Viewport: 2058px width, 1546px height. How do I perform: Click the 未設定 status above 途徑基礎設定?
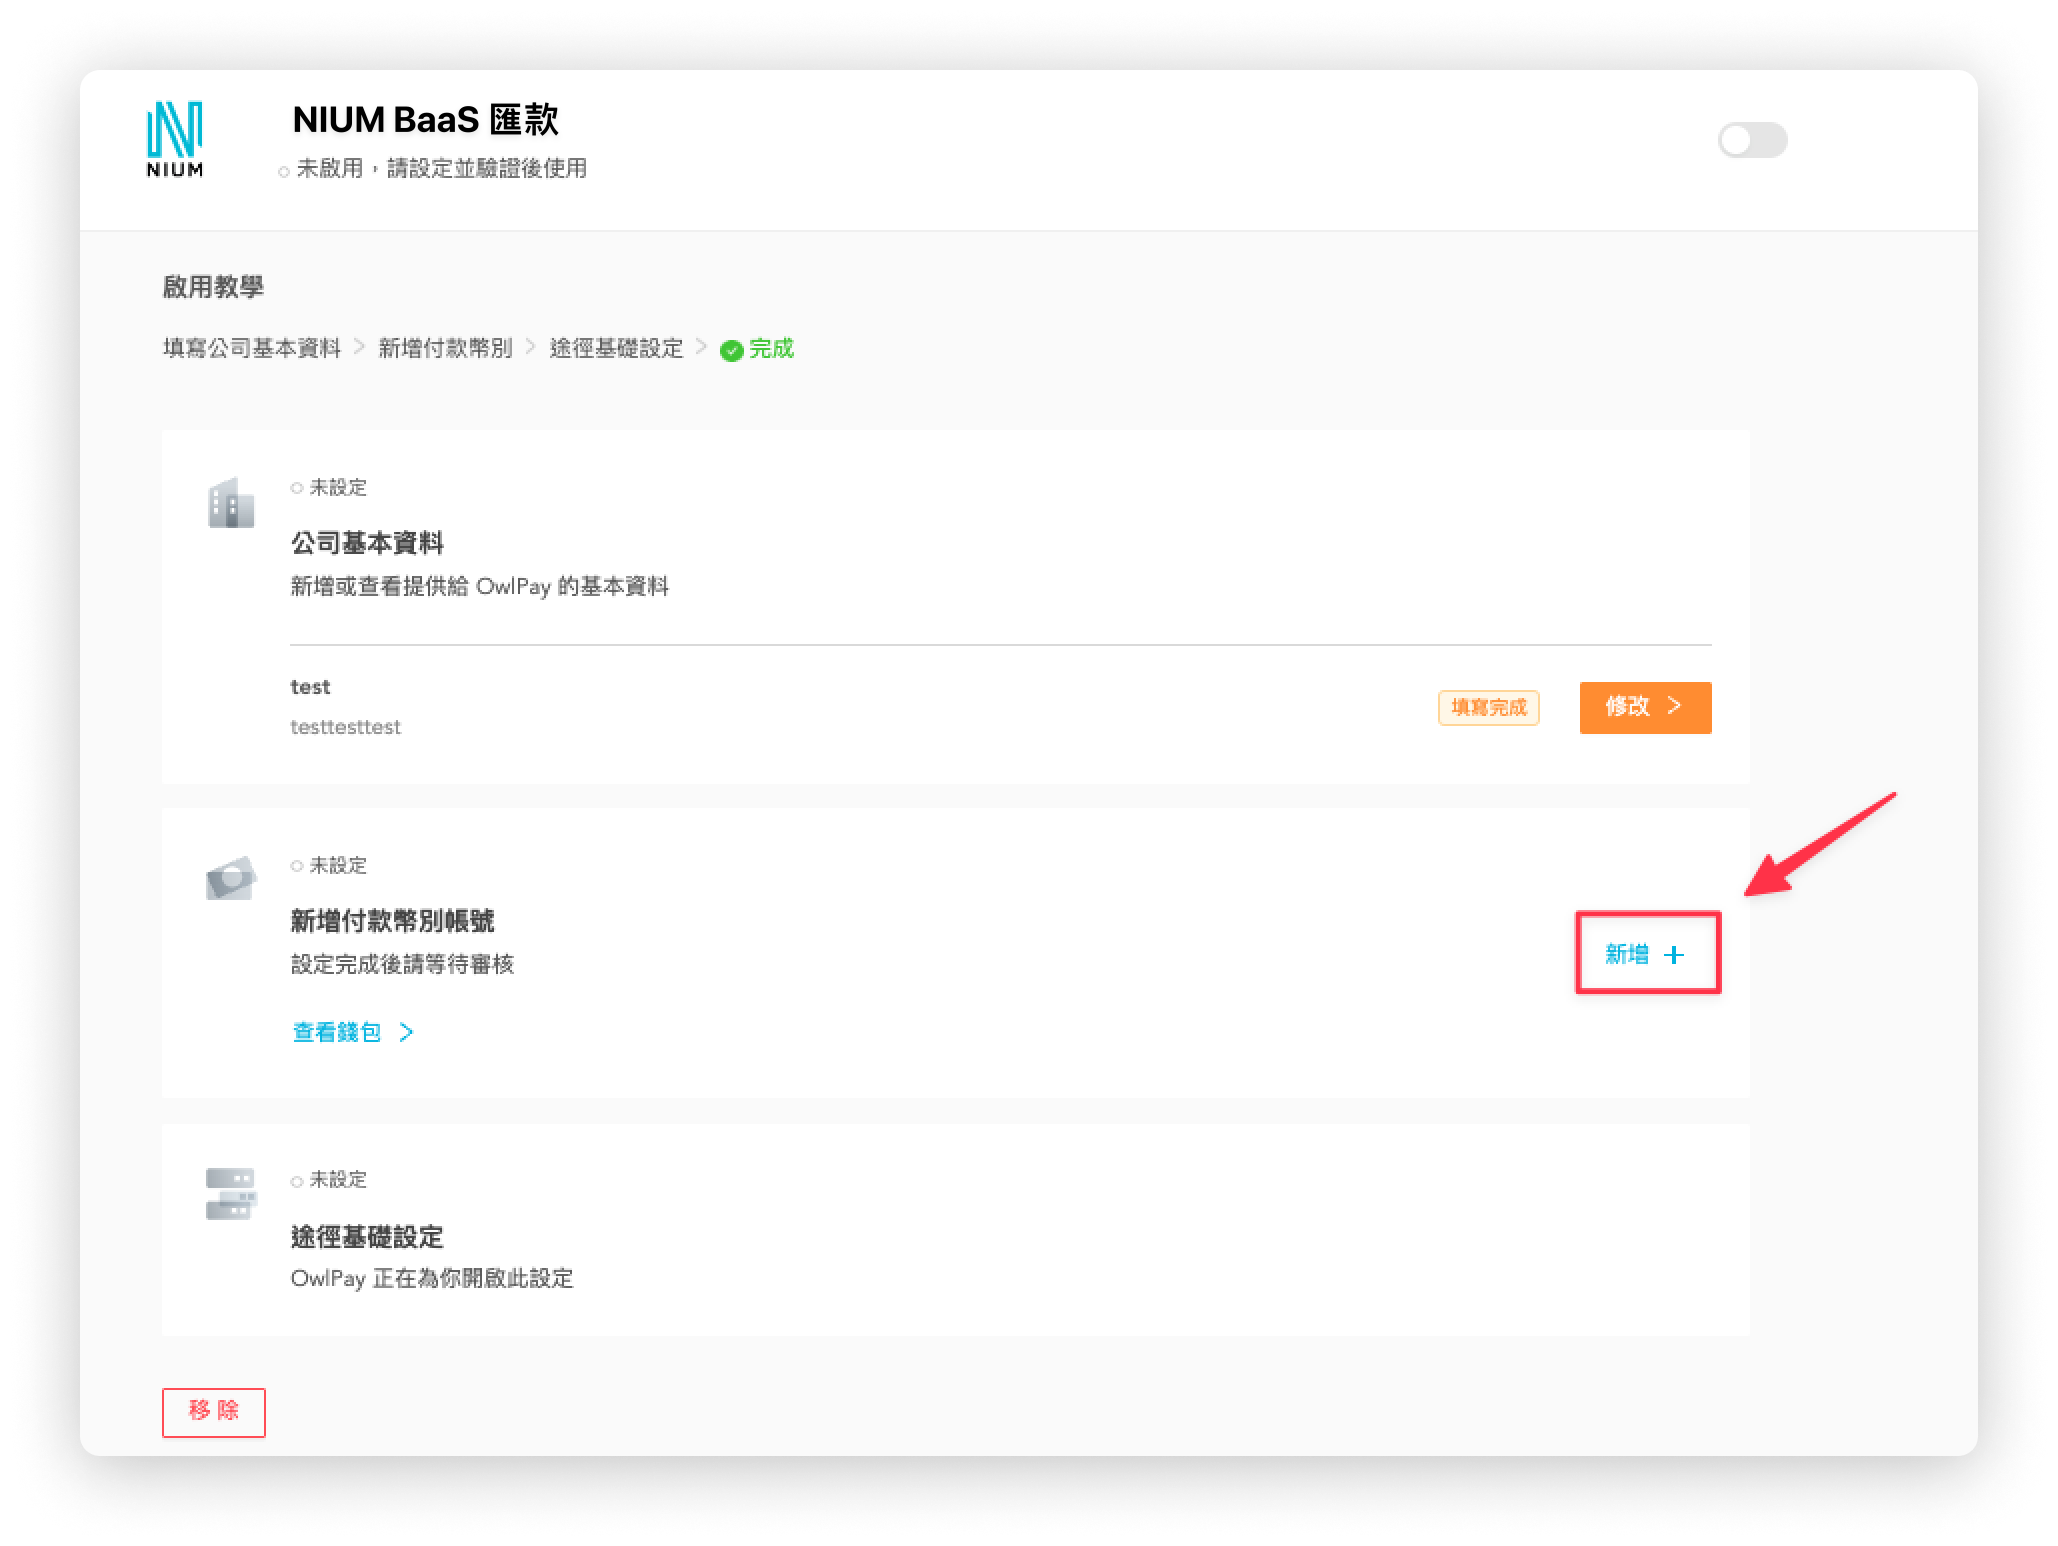point(337,1180)
